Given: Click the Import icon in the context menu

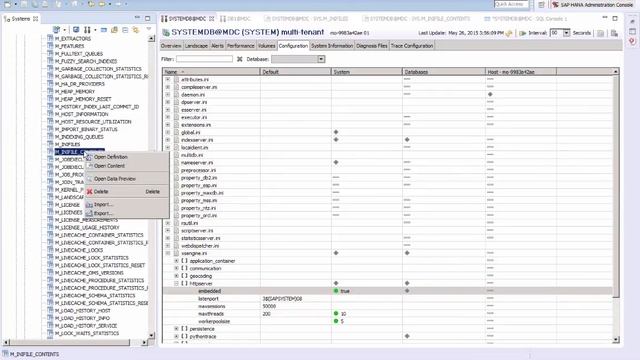Looking at the screenshot, I should tap(89, 204).
